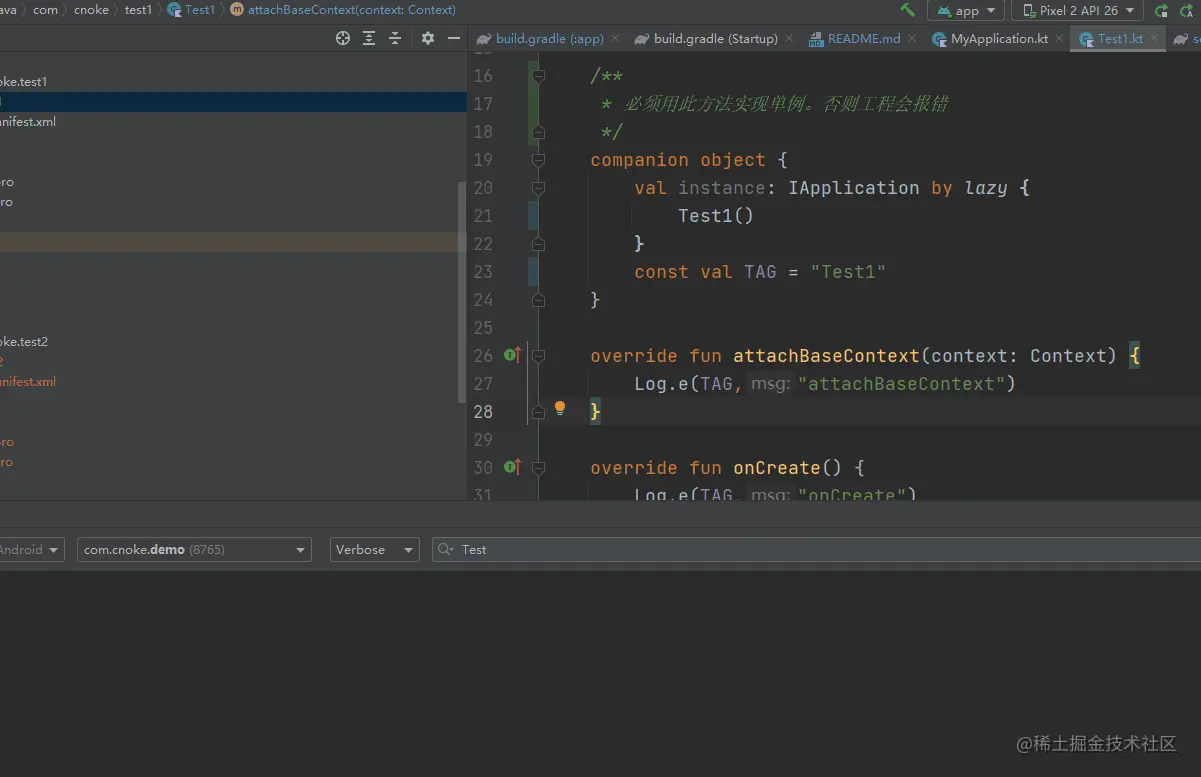Click the Make Project hammer icon
This screenshot has width=1201, height=777.
click(907, 10)
